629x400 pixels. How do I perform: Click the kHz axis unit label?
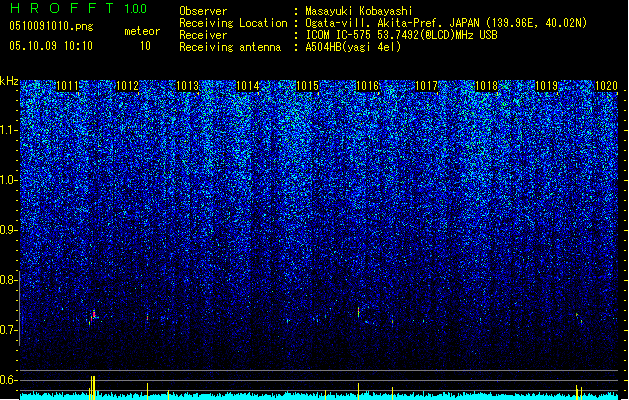click(9, 81)
